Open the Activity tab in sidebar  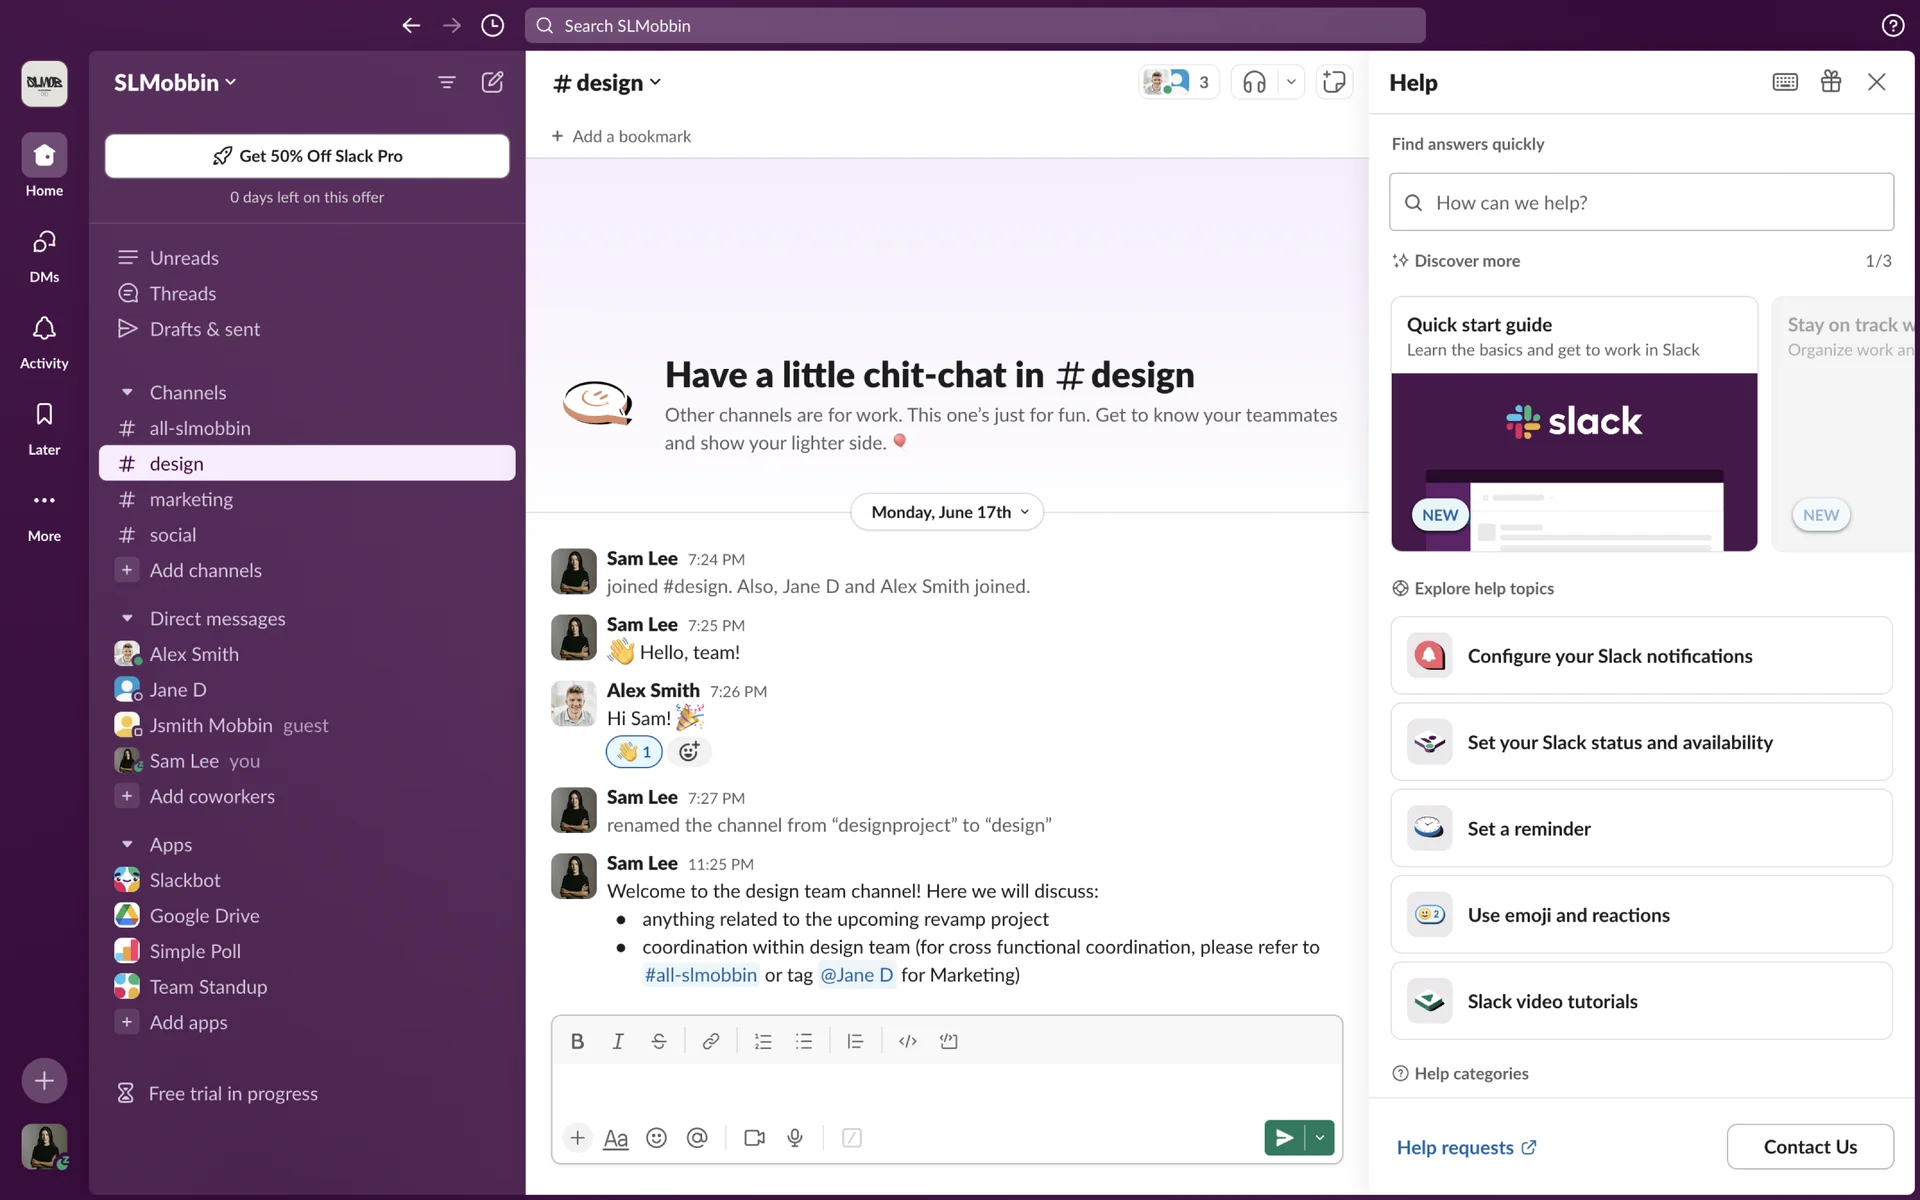coord(44,341)
